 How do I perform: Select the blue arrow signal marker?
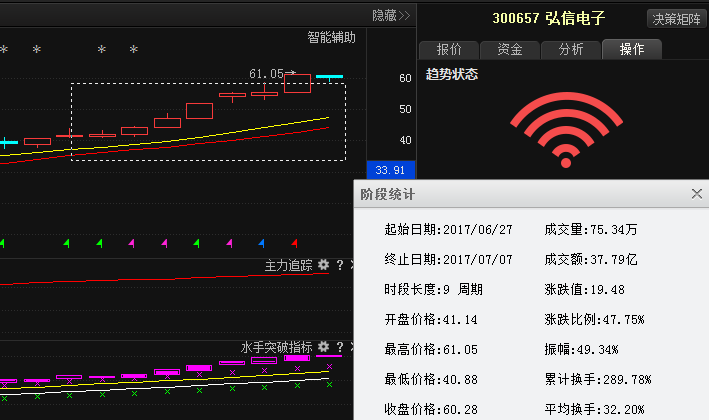point(261,242)
